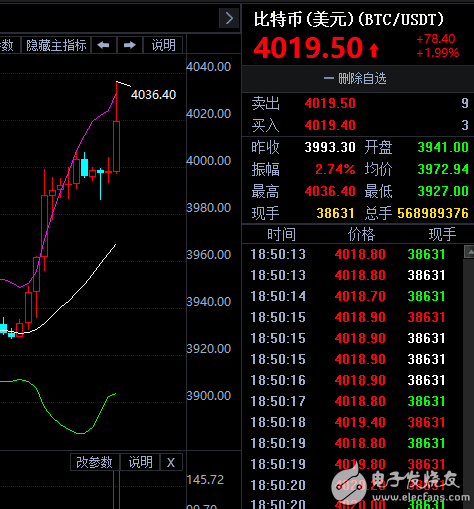Click the +78.40 price change value
The image size is (474, 509).
[x=436, y=39]
